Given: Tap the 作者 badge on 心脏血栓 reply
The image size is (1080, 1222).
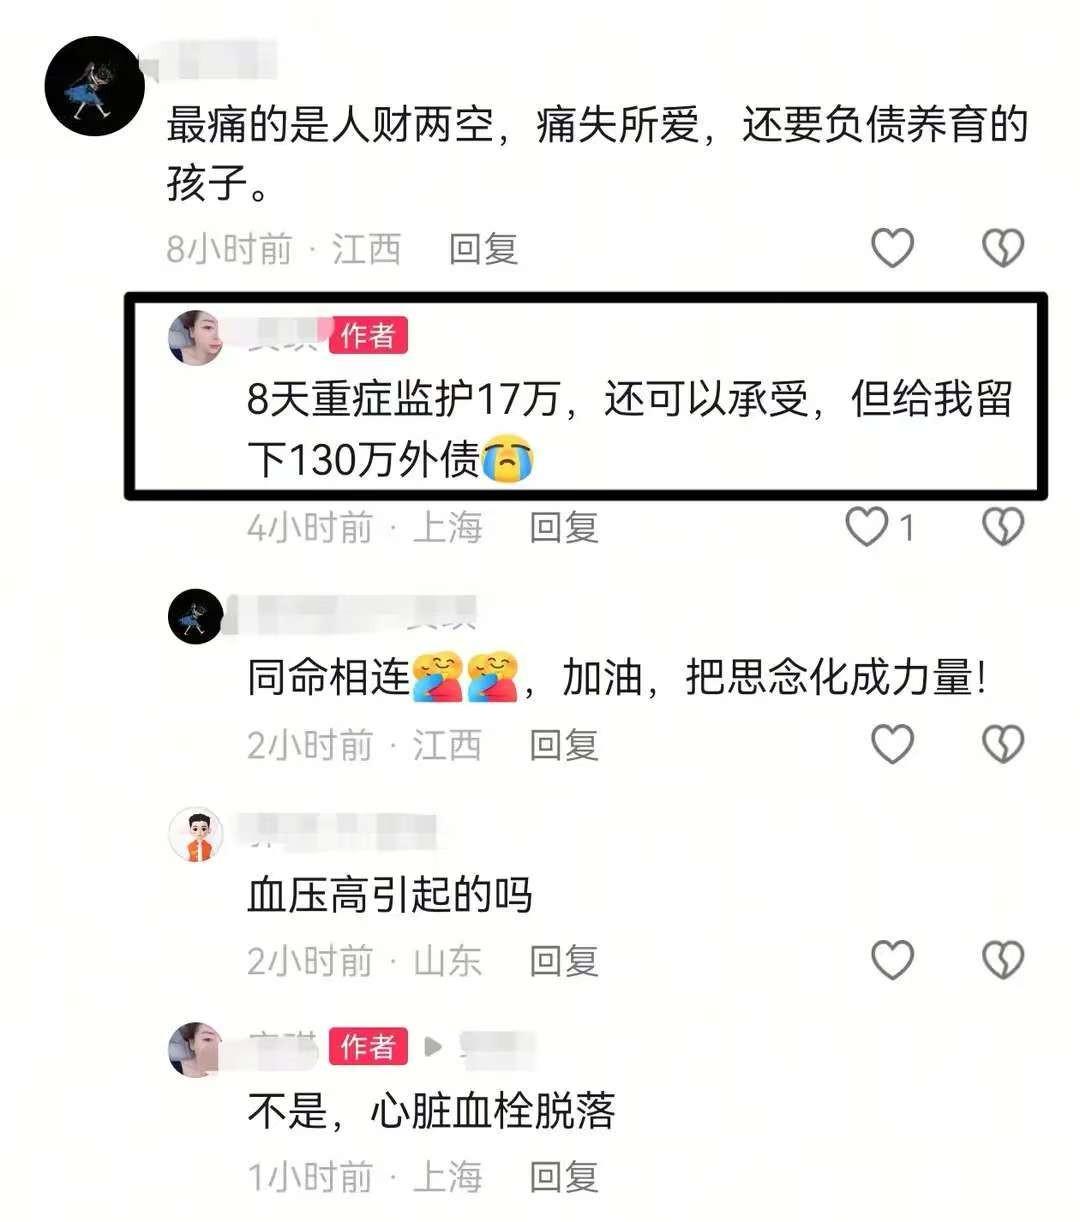Looking at the screenshot, I should [368, 1046].
